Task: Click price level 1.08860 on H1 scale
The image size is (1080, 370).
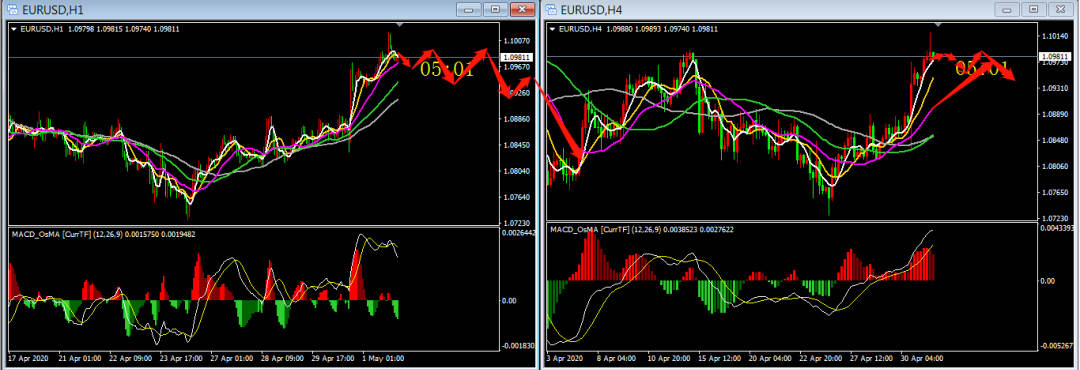Action: pos(517,119)
